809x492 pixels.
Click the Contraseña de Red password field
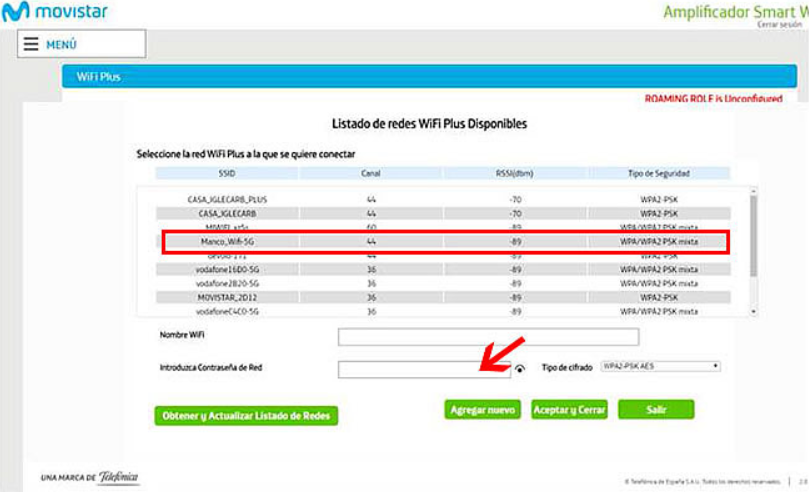coord(410,369)
